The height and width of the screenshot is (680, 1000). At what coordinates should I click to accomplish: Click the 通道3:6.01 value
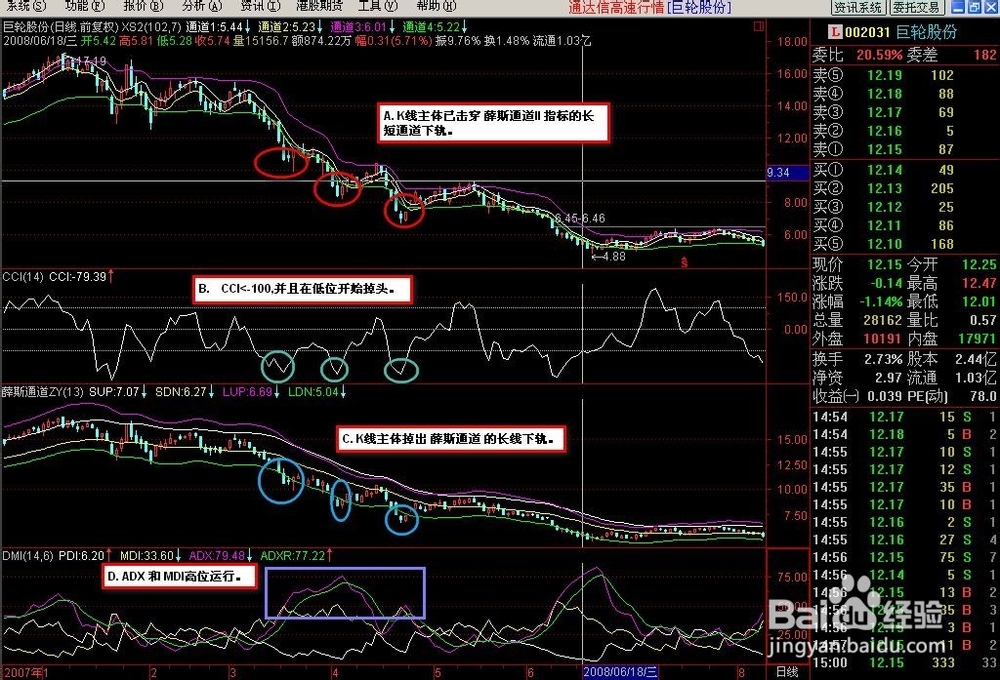(x=359, y=27)
